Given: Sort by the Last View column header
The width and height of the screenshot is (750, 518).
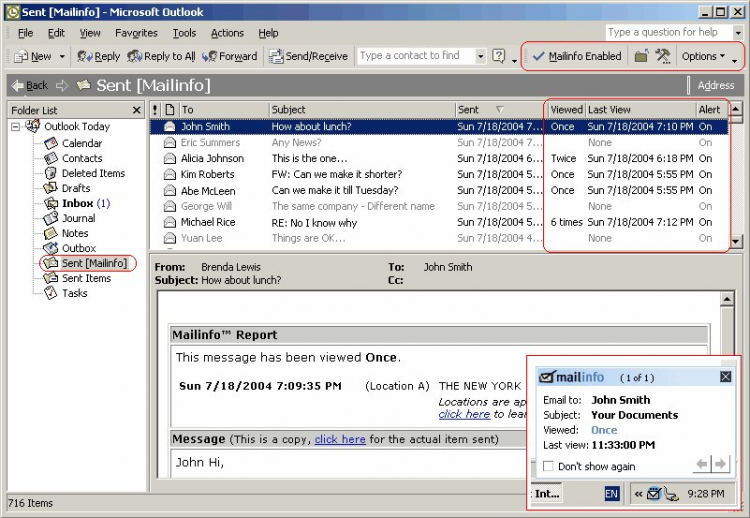Looking at the screenshot, I should click(x=640, y=110).
